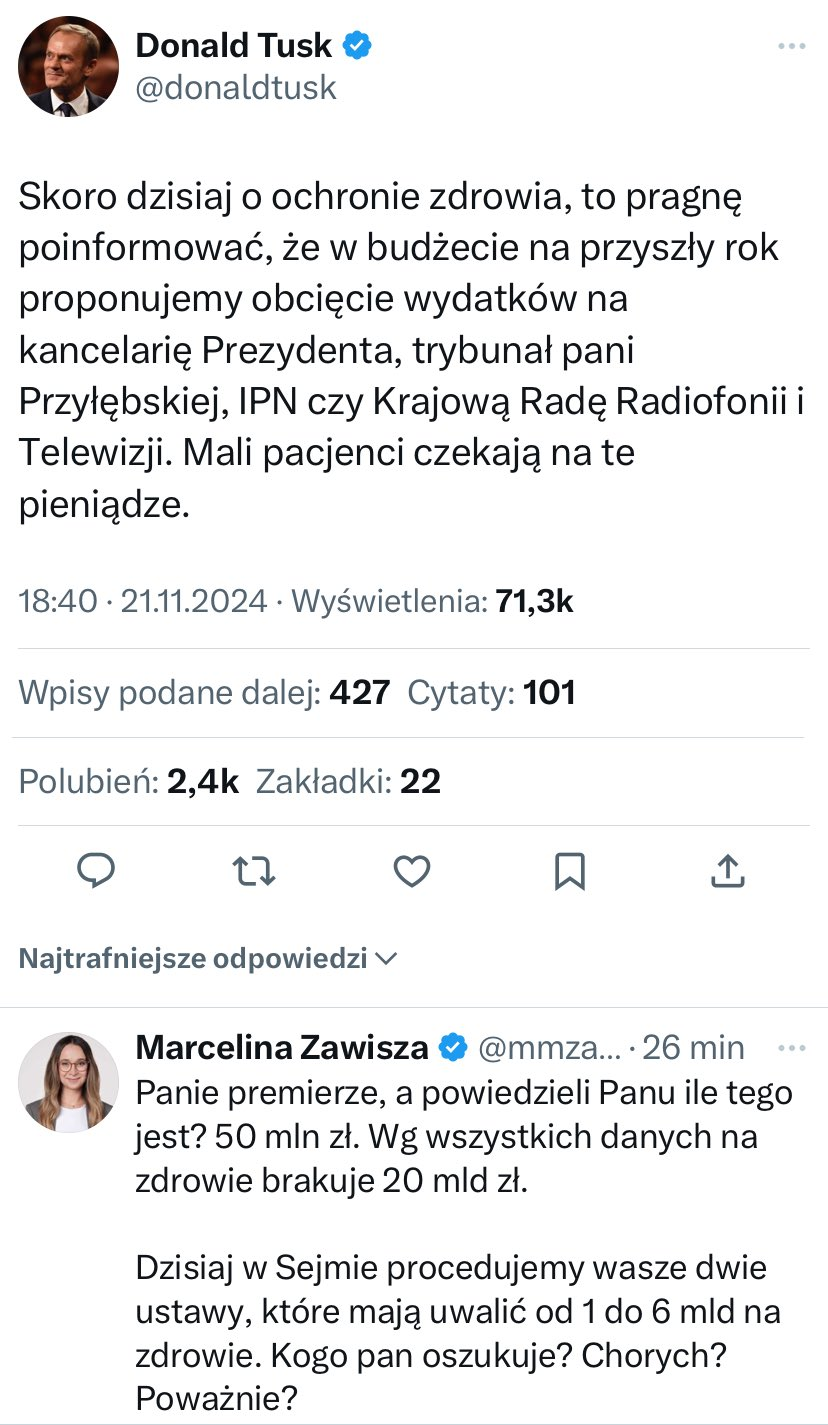The height and width of the screenshot is (1425, 828).
Task: Open more options on Marcelina Zawisza's reply
Action: (791, 1048)
